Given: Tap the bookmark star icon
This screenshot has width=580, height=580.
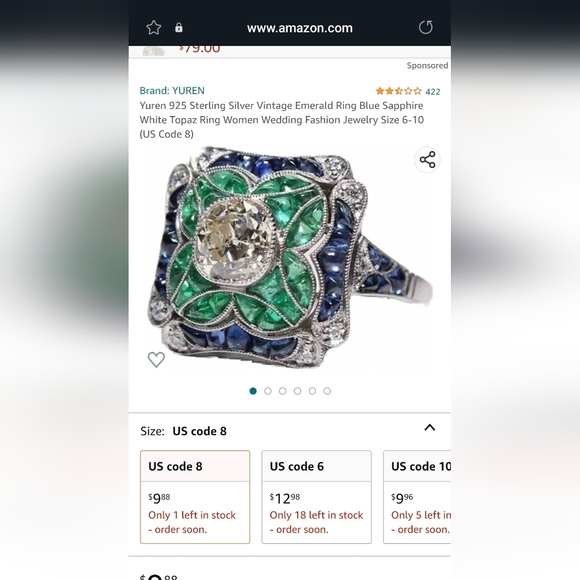Looking at the screenshot, I should pos(154,28).
